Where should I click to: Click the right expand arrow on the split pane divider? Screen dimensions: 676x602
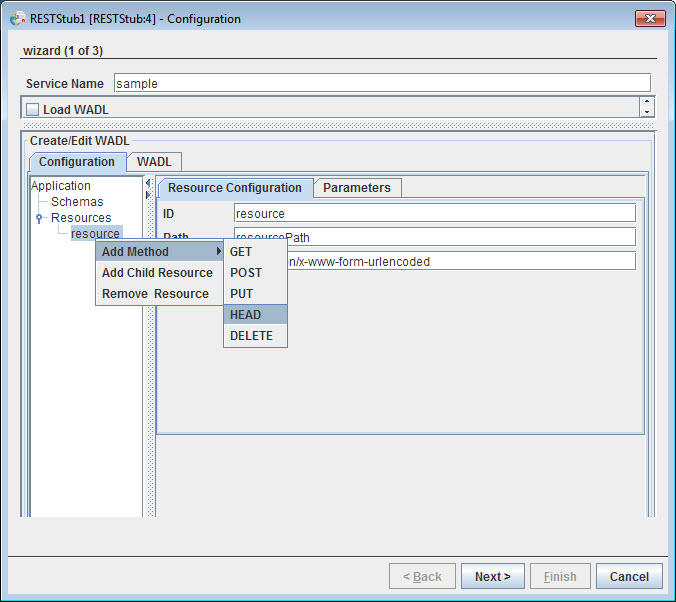(x=148, y=195)
